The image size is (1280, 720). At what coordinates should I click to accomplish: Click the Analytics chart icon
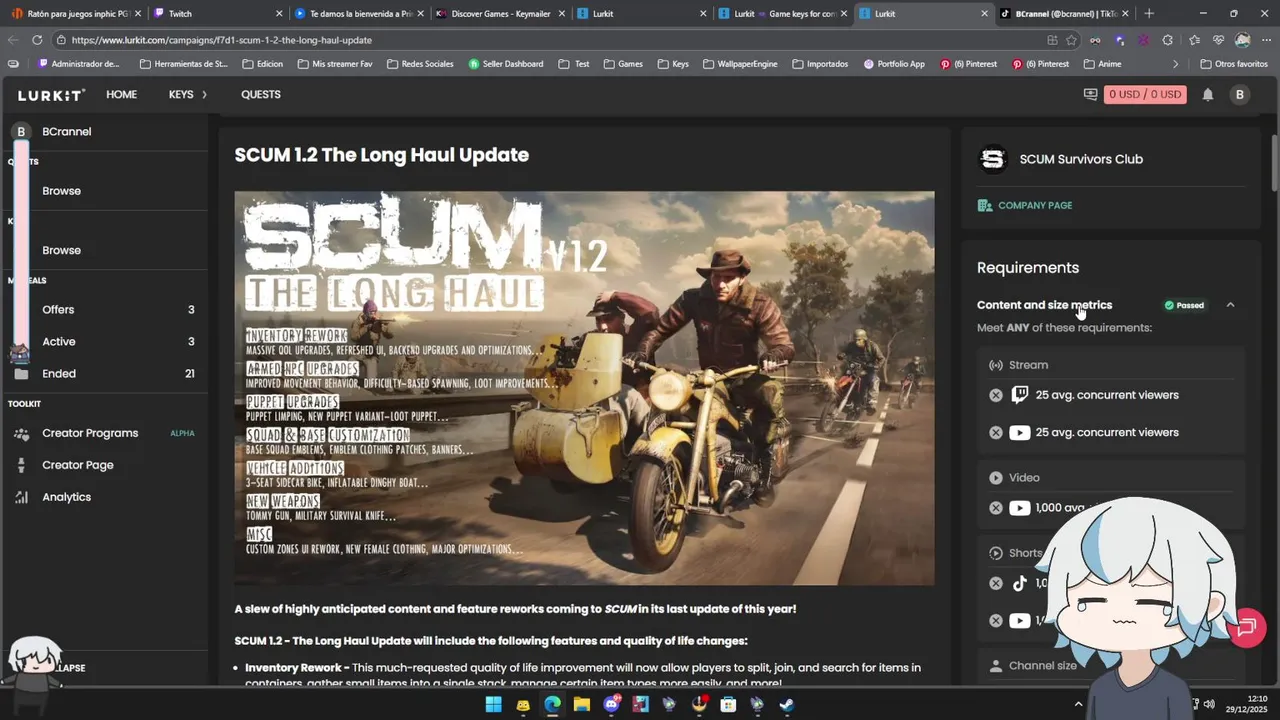tap(21, 497)
